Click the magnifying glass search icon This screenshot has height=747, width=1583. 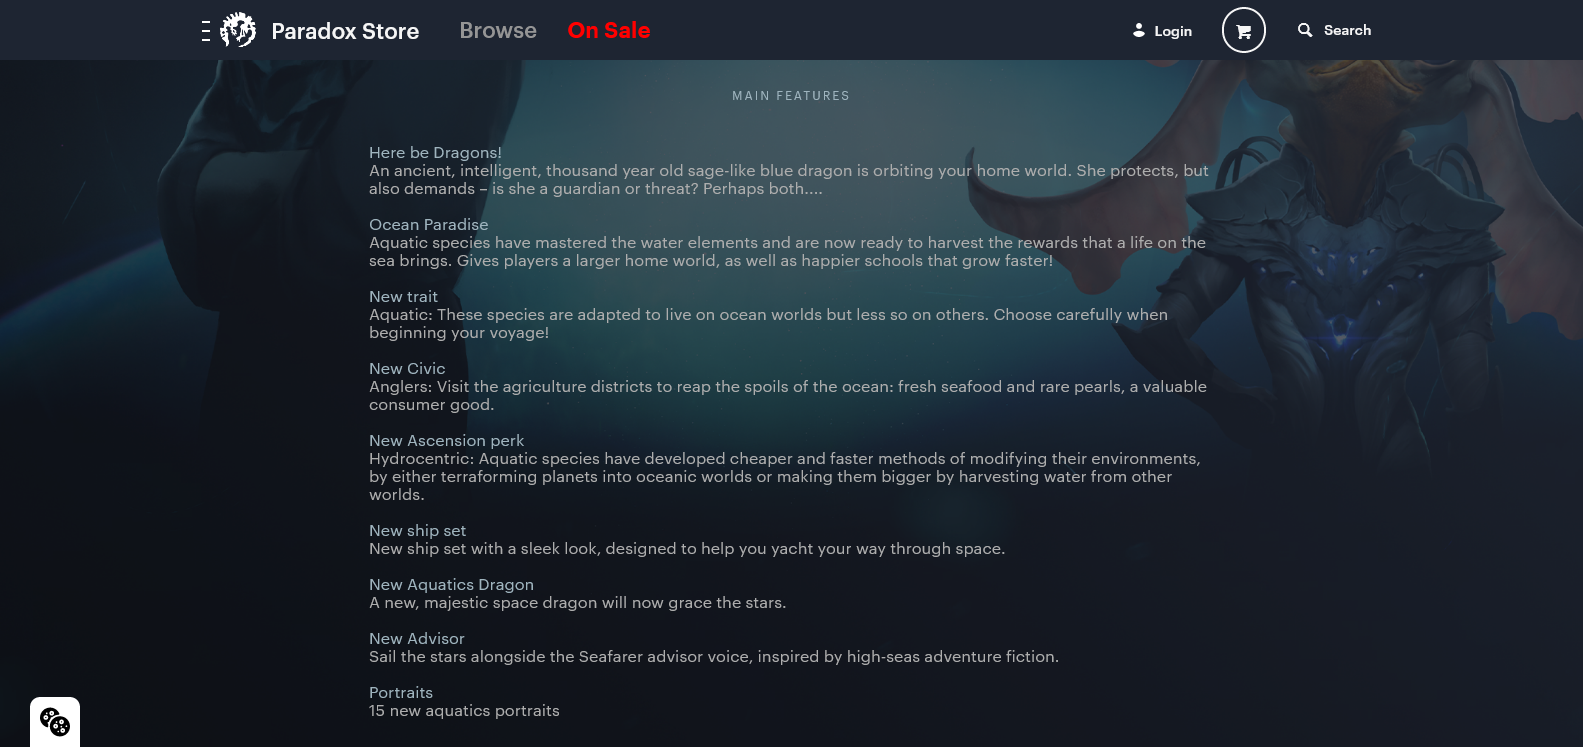1305,30
